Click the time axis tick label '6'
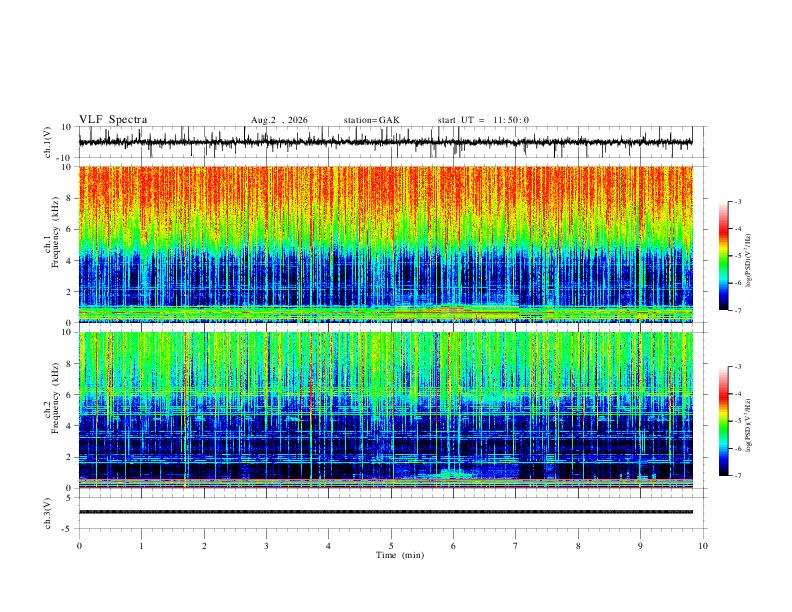Screen dimensions: 792x612 pos(454,546)
